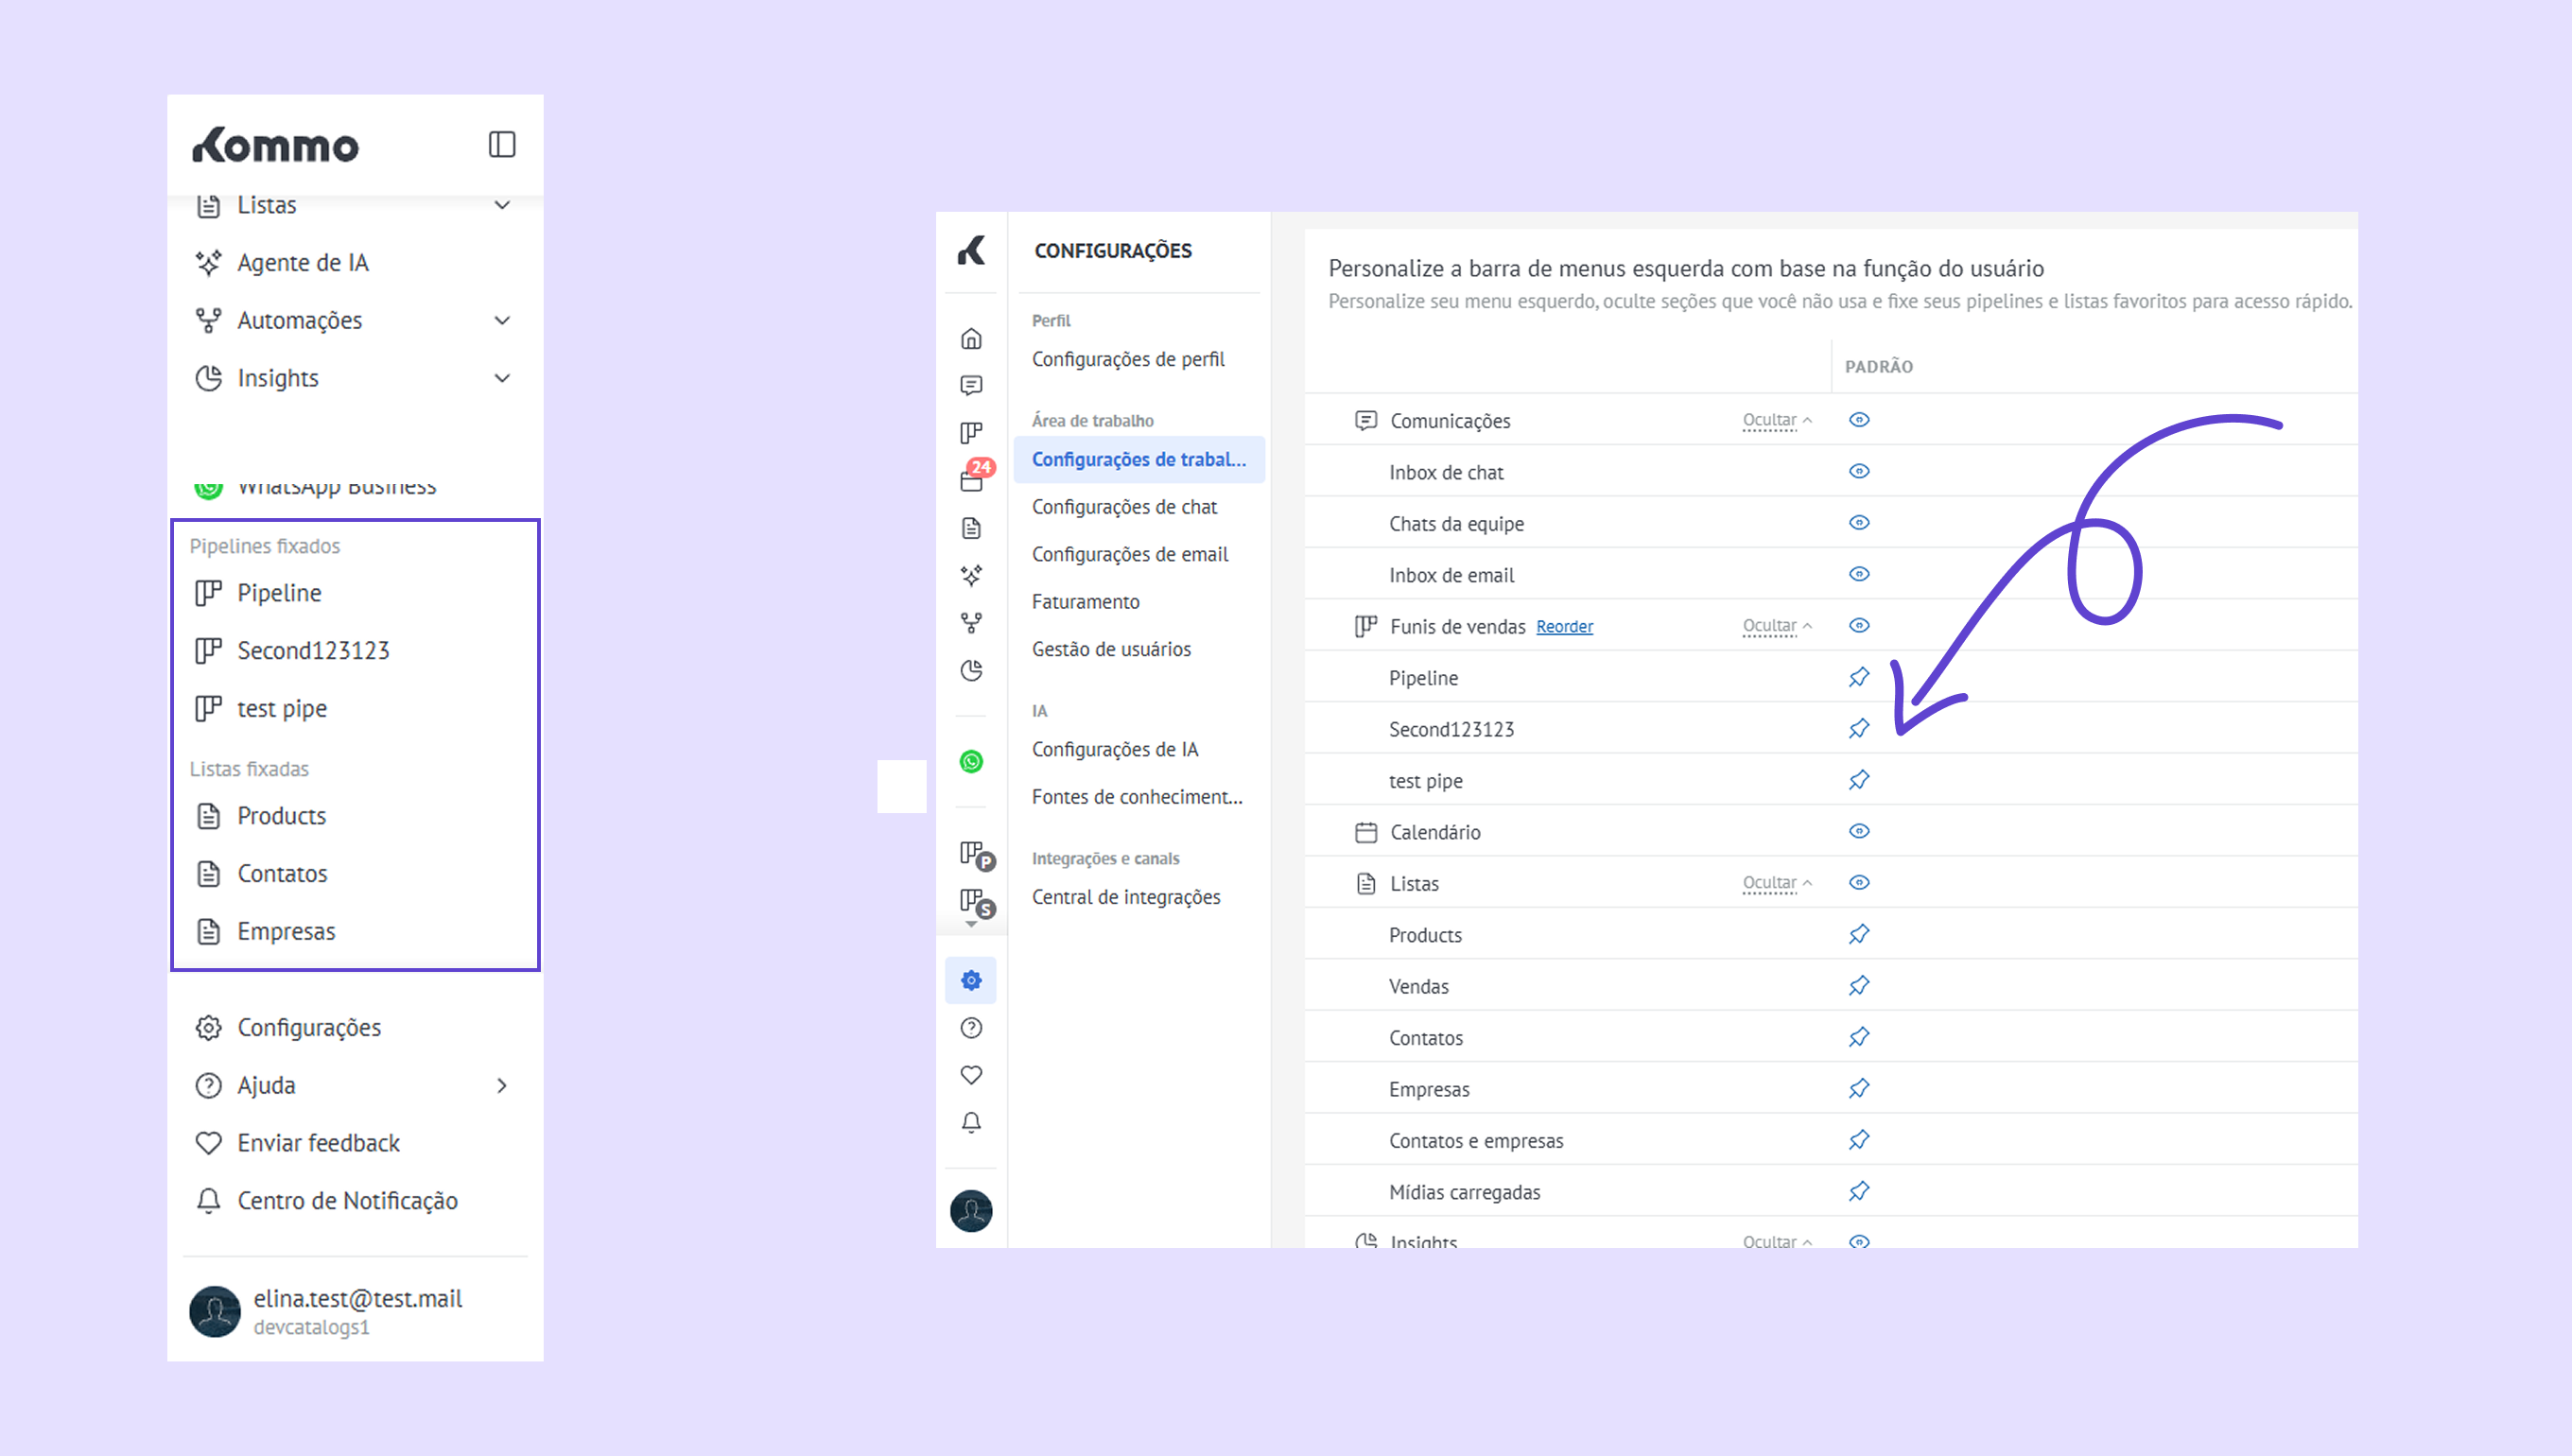Open Enviar feedback in left menu

[x=318, y=1143]
